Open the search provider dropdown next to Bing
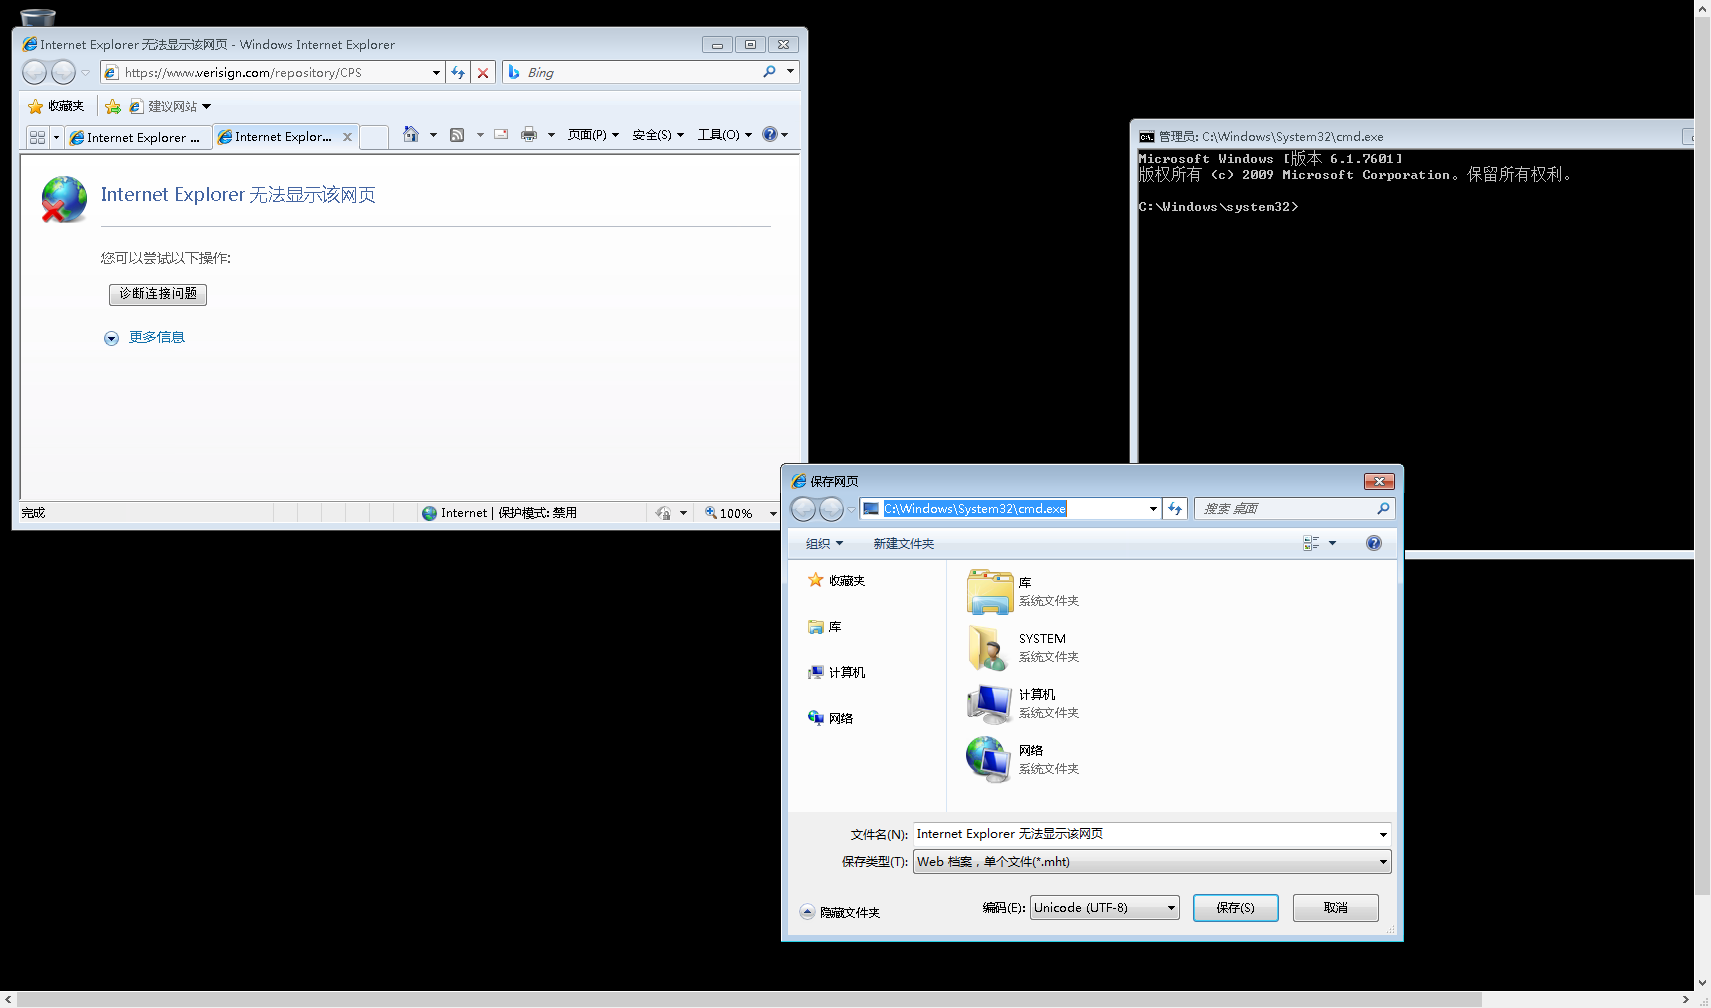Screen dimensions: 1711x1008 [x=790, y=72]
